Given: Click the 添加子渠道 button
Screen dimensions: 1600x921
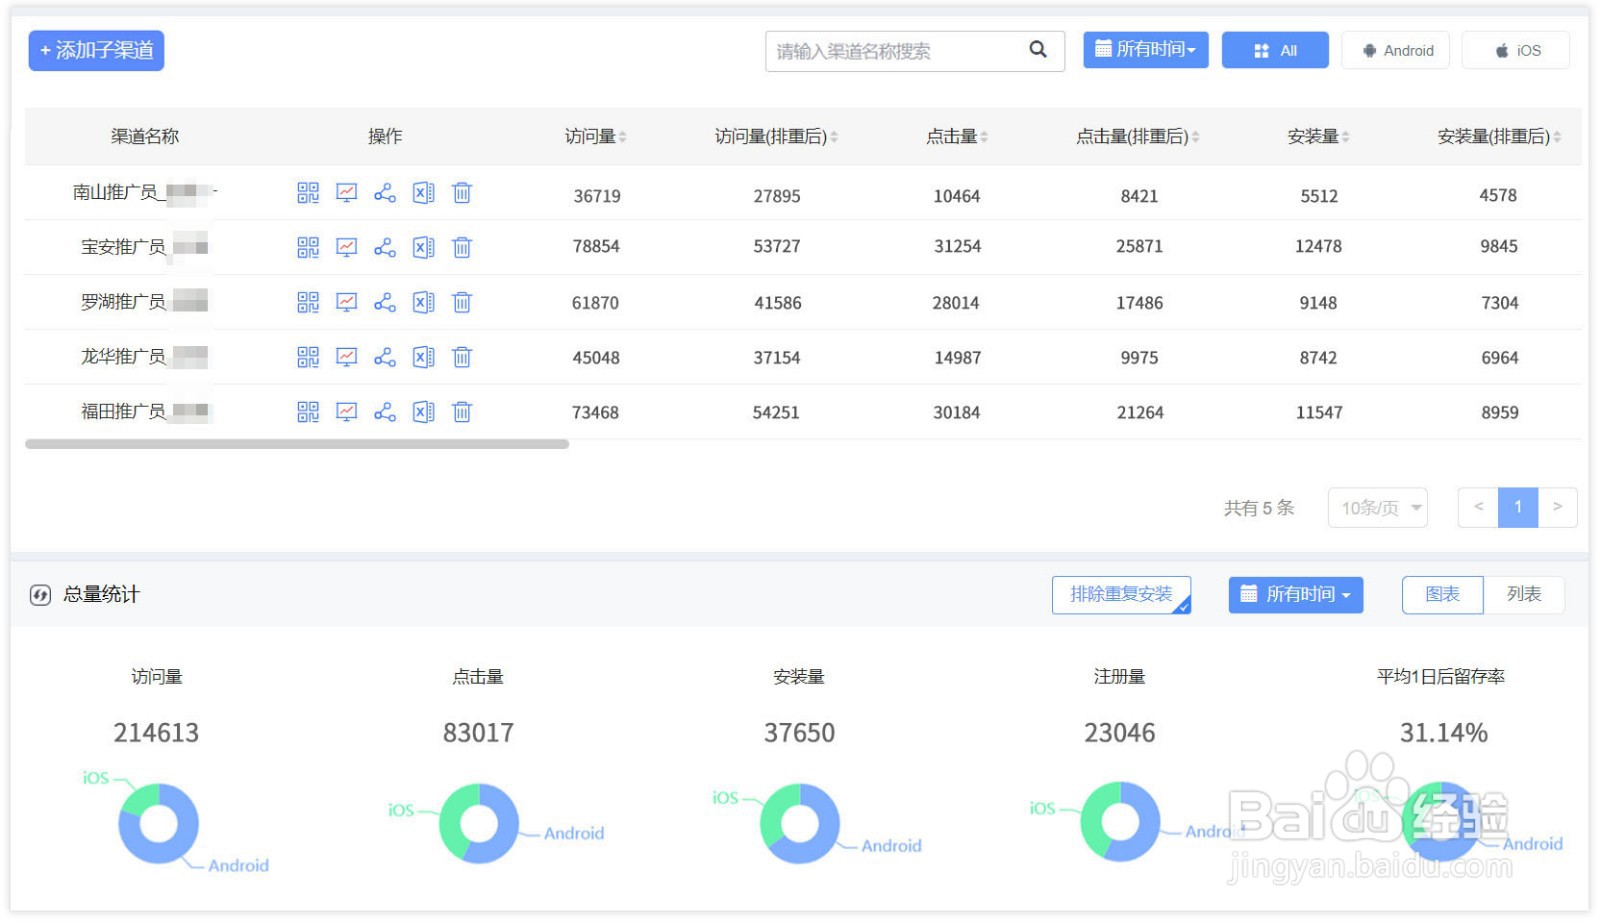Looking at the screenshot, I should point(96,51).
